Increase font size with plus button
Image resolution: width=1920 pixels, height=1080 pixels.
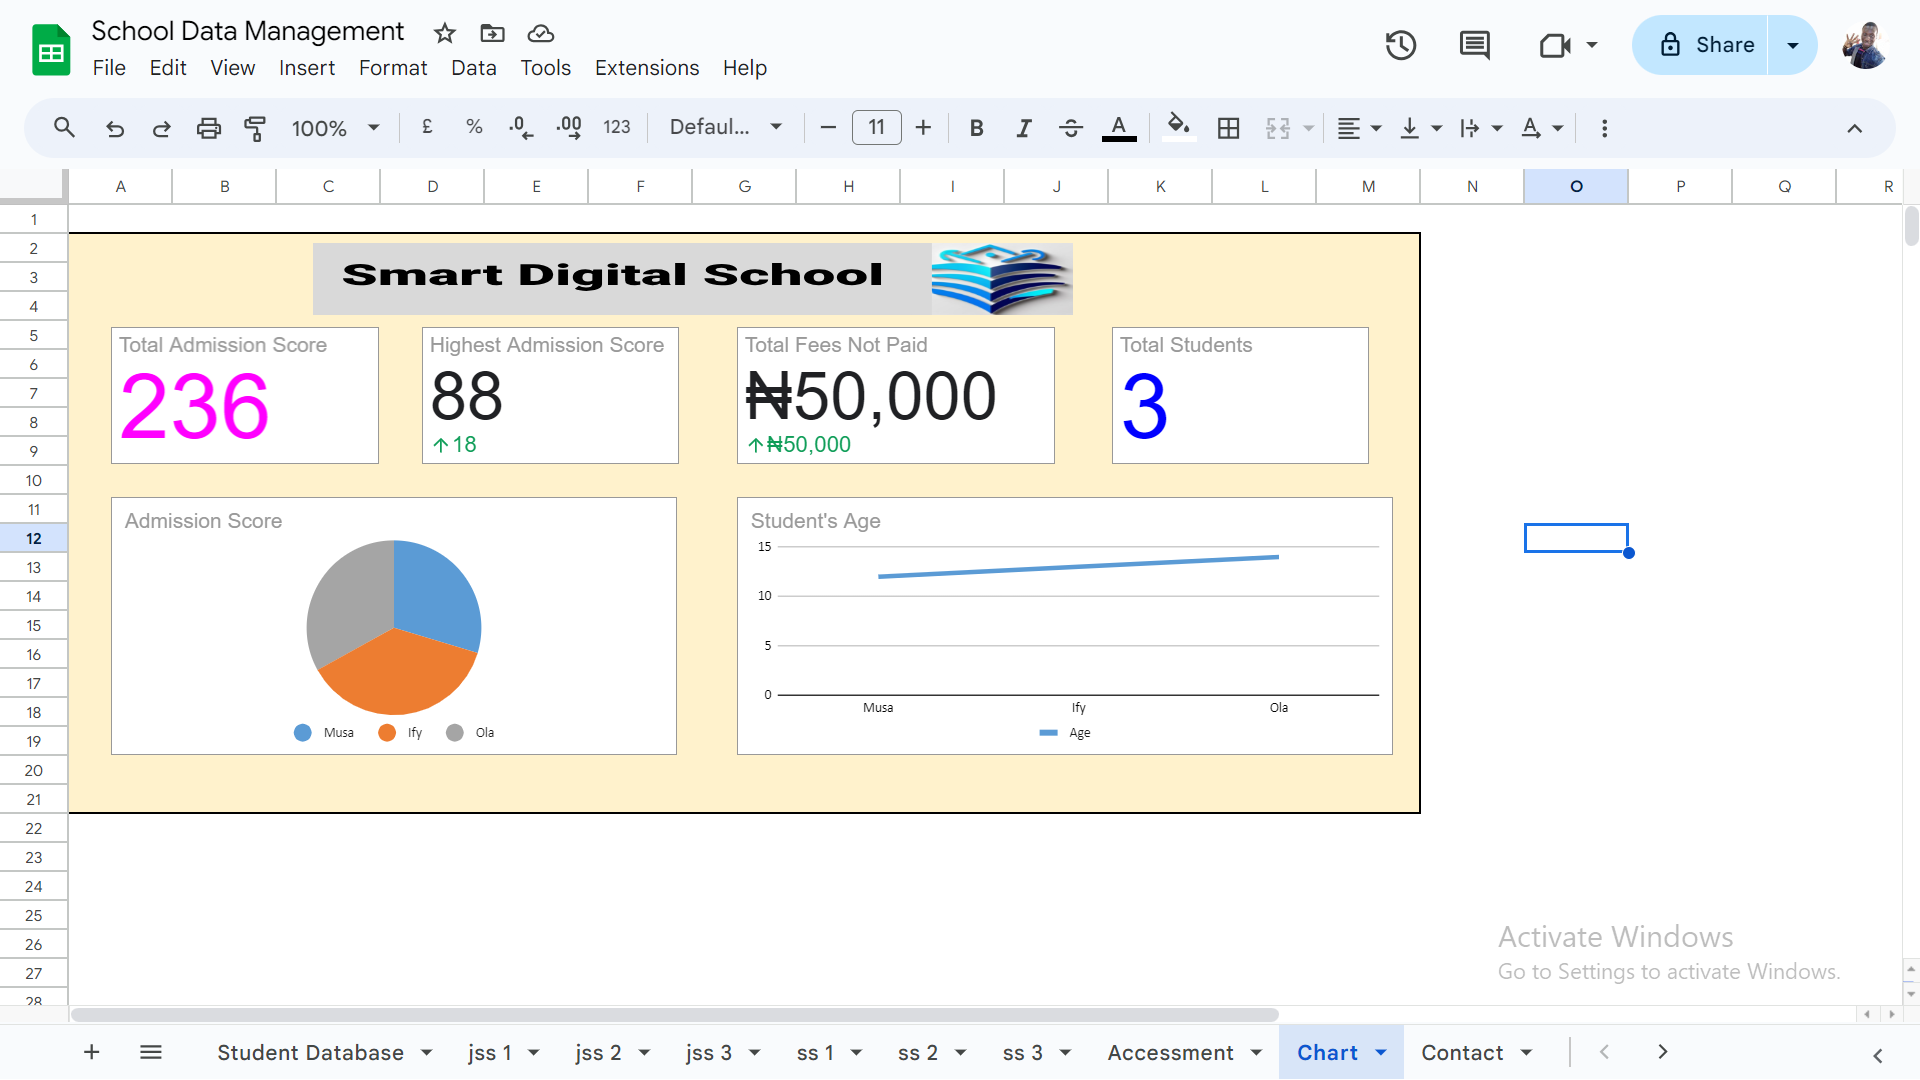pos(923,128)
